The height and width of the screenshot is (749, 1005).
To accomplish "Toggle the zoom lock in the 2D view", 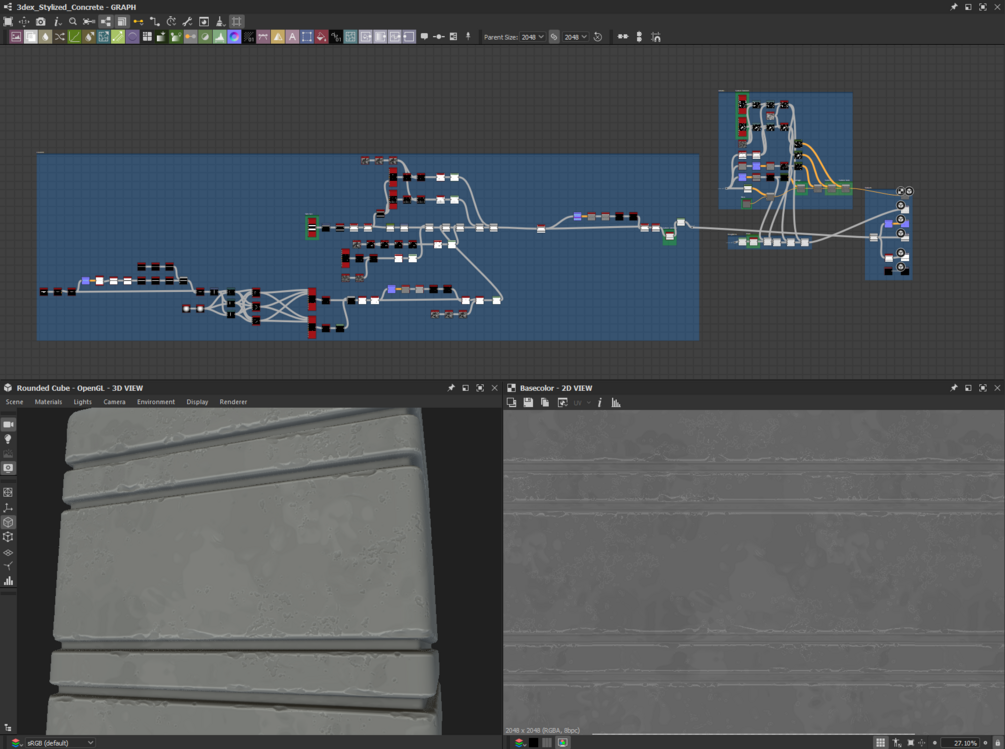I will (997, 743).
